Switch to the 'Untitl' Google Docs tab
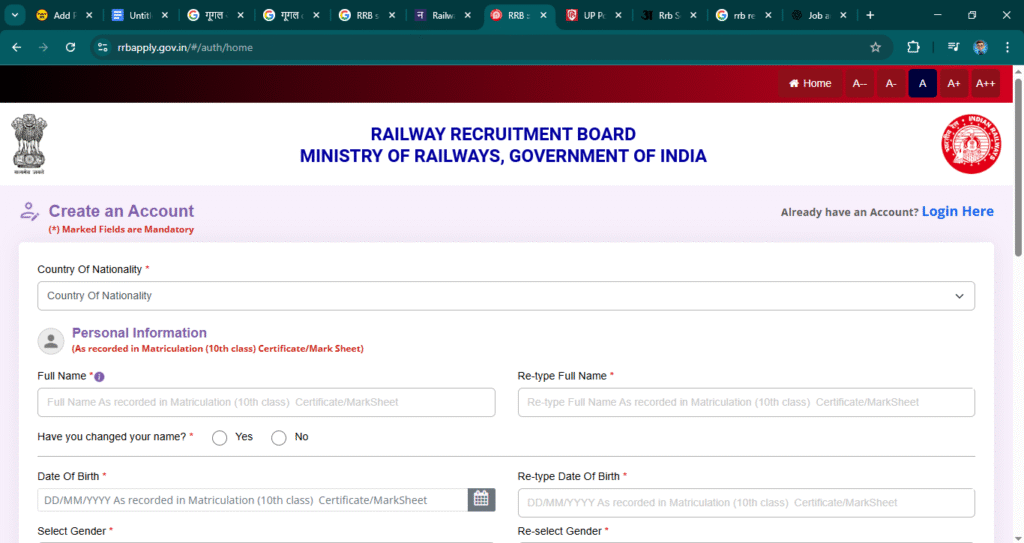1024x543 pixels. tap(140, 15)
